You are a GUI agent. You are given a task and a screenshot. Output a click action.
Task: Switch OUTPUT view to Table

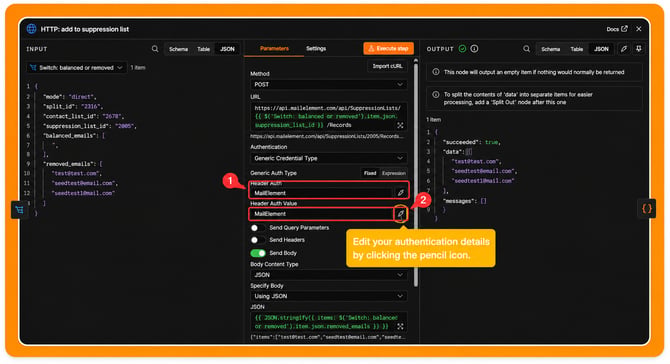click(576, 49)
